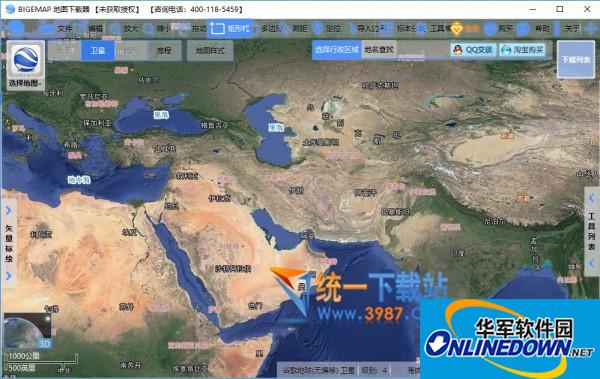
Task: Click the 土耳其 map label
Action: coord(165,148)
